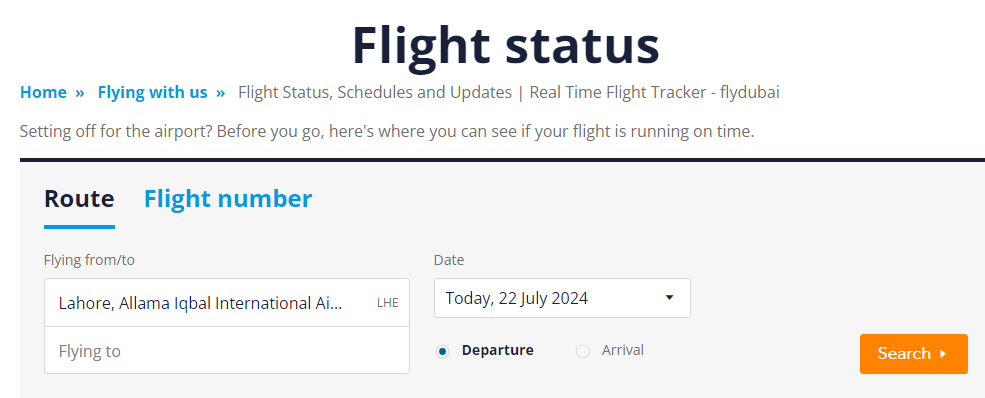Click the orange Search button

pyautogui.click(x=914, y=354)
